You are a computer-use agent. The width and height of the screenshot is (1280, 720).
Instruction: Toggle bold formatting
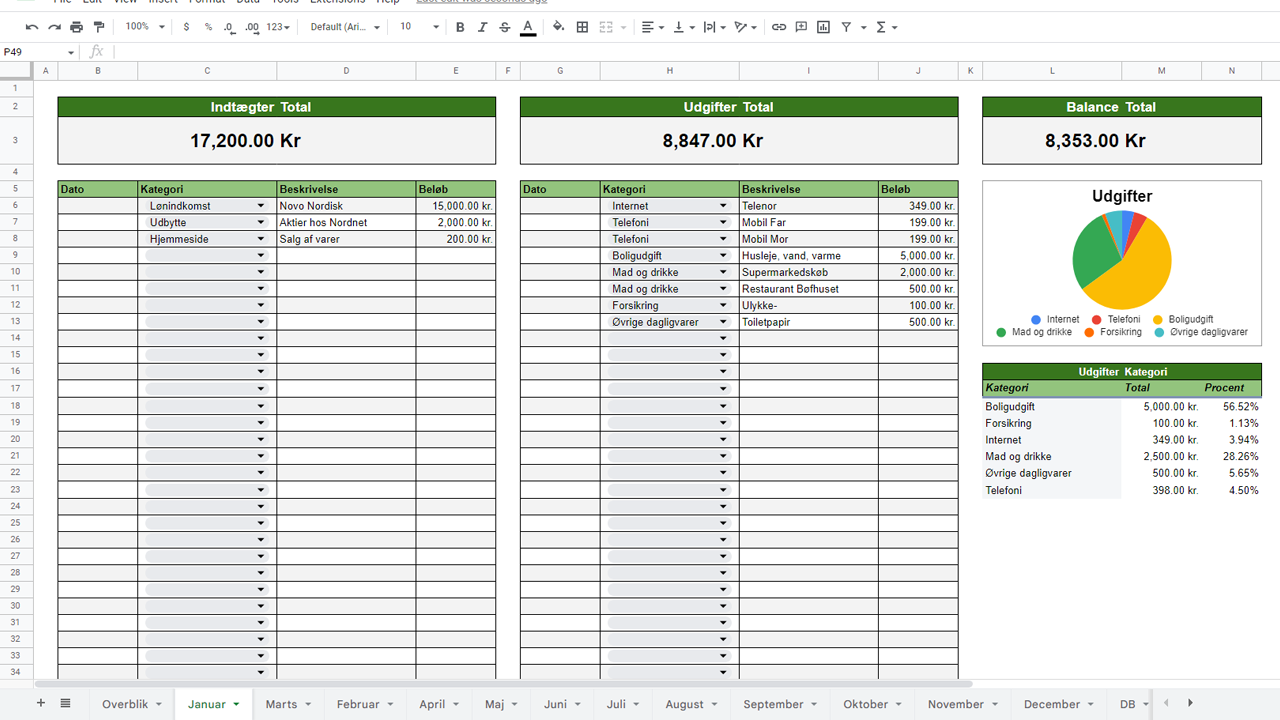[460, 27]
